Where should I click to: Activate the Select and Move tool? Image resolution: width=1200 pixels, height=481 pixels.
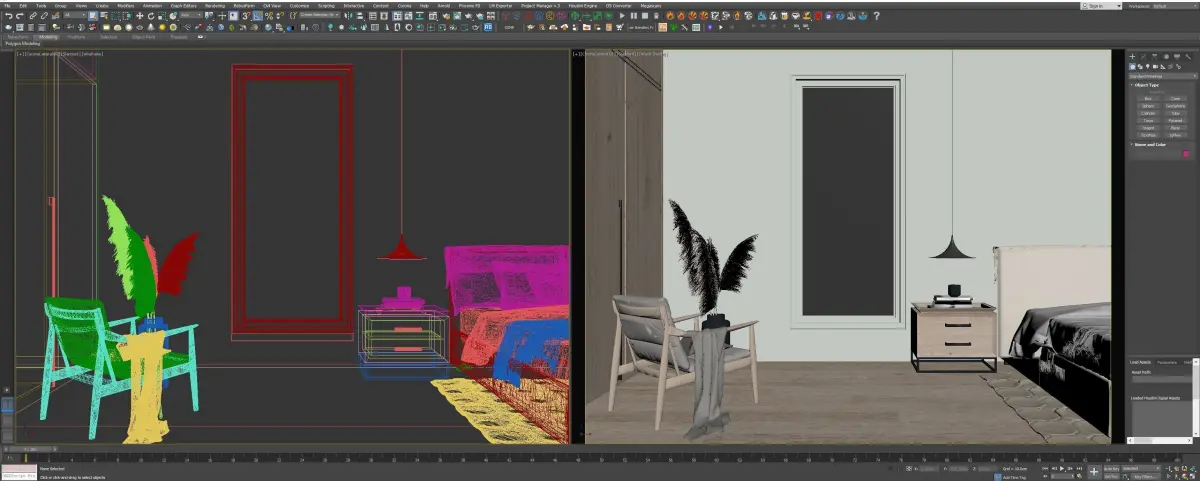pyautogui.click(x=139, y=16)
